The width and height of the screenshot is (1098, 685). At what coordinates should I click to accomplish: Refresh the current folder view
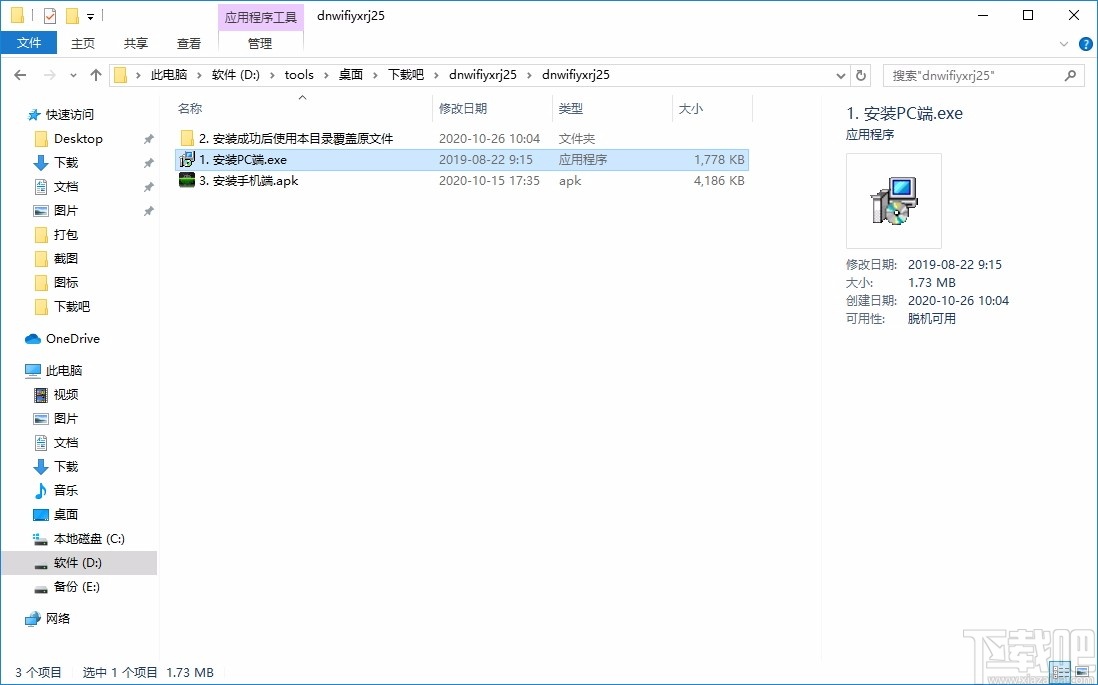860,74
